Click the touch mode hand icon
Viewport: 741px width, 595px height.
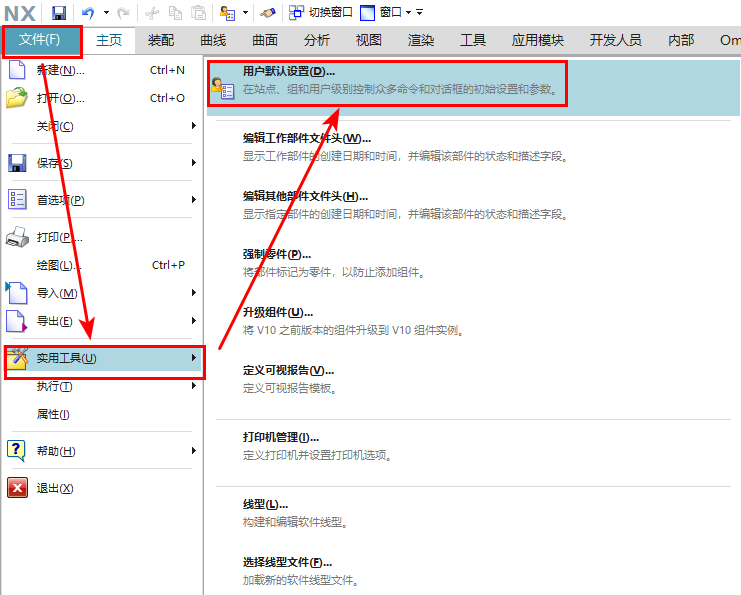pyautogui.click(x=267, y=13)
